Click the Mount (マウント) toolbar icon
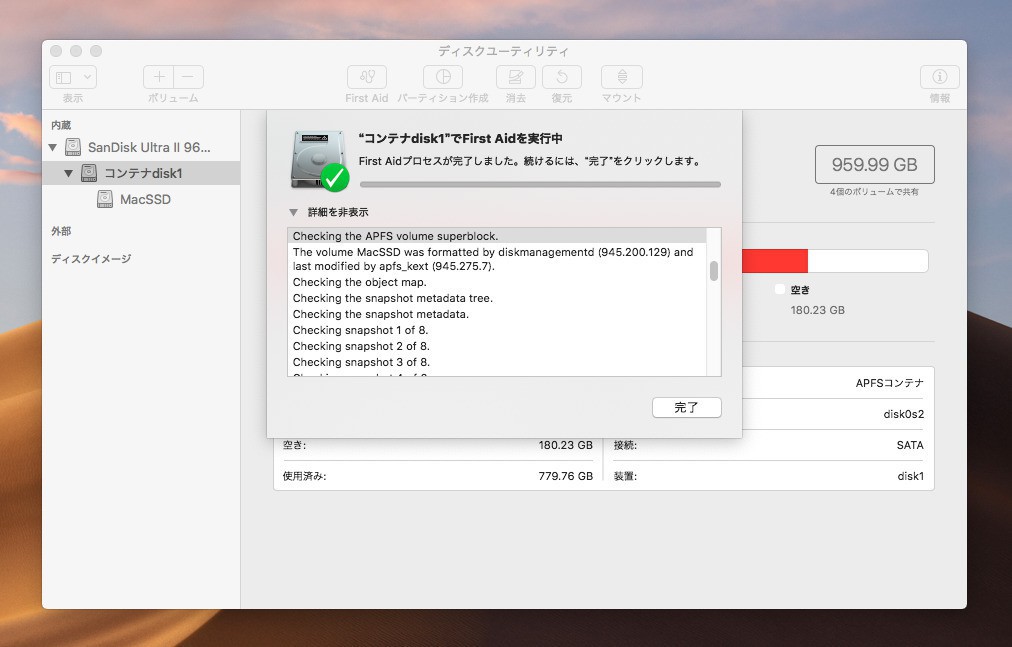This screenshot has height=647, width=1012. (622, 77)
